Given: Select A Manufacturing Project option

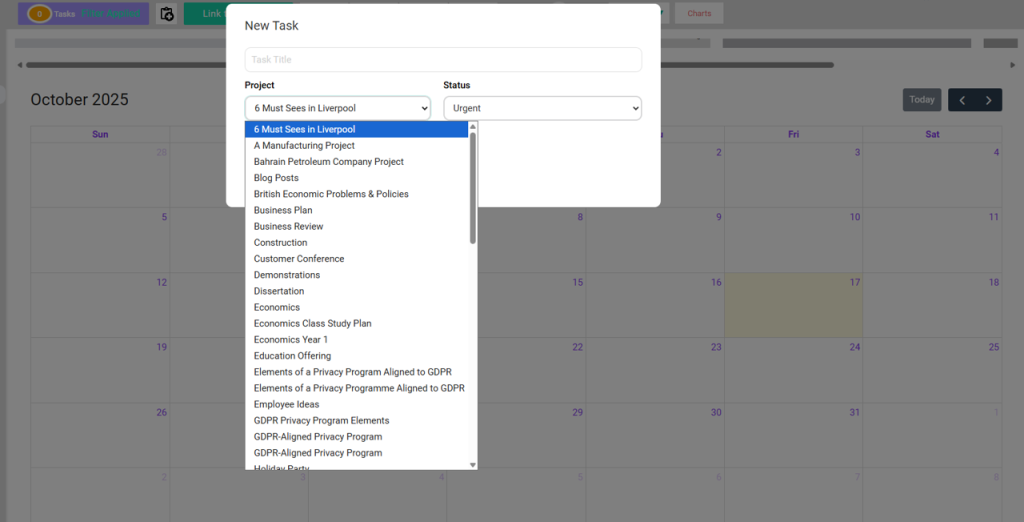Looking at the screenshot, I should 304,145.
